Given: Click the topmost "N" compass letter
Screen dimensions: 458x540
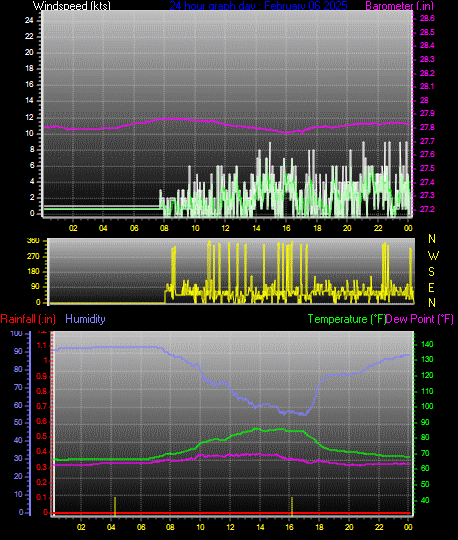Looking at the screenshot, I should (x=432, y=239).
